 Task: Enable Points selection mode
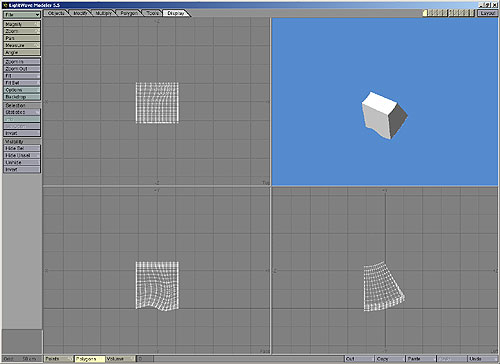pos(59,359)
